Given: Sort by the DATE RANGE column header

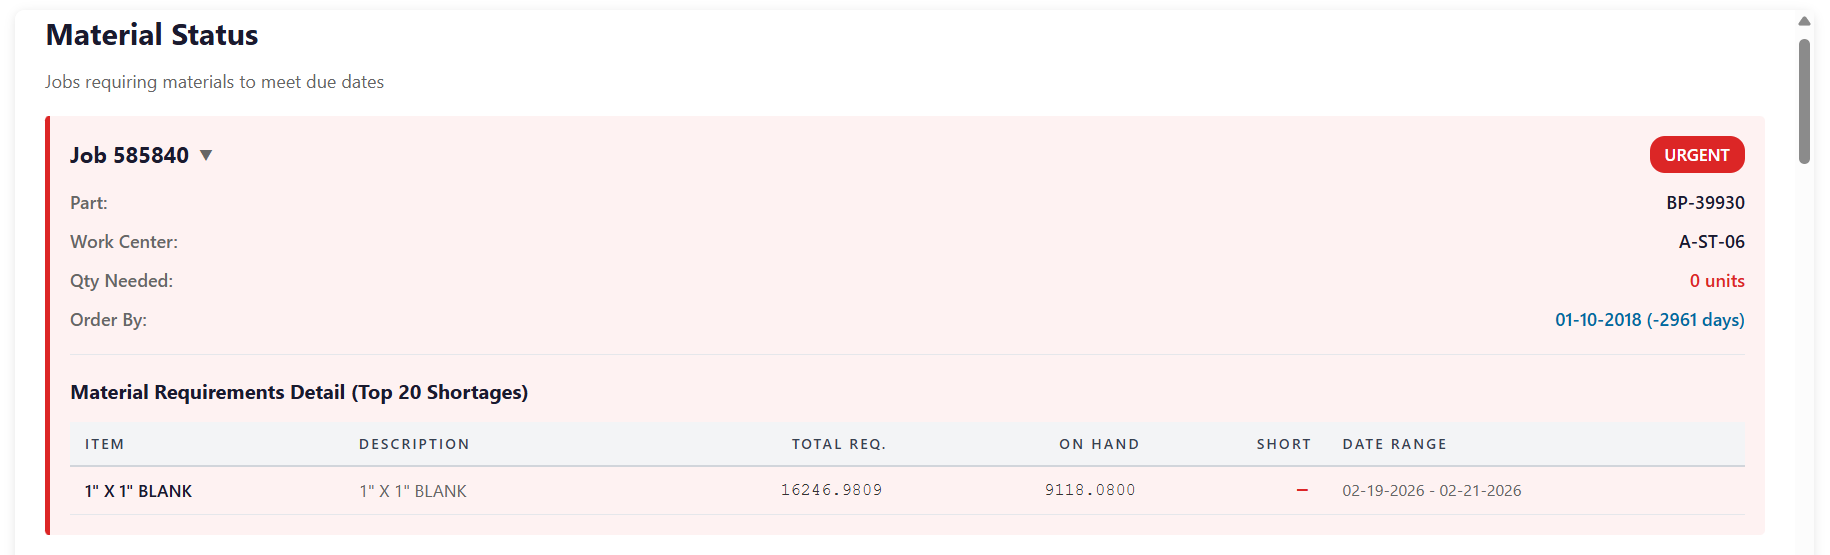Looking at the screenshot, I should pos(1394,444).
